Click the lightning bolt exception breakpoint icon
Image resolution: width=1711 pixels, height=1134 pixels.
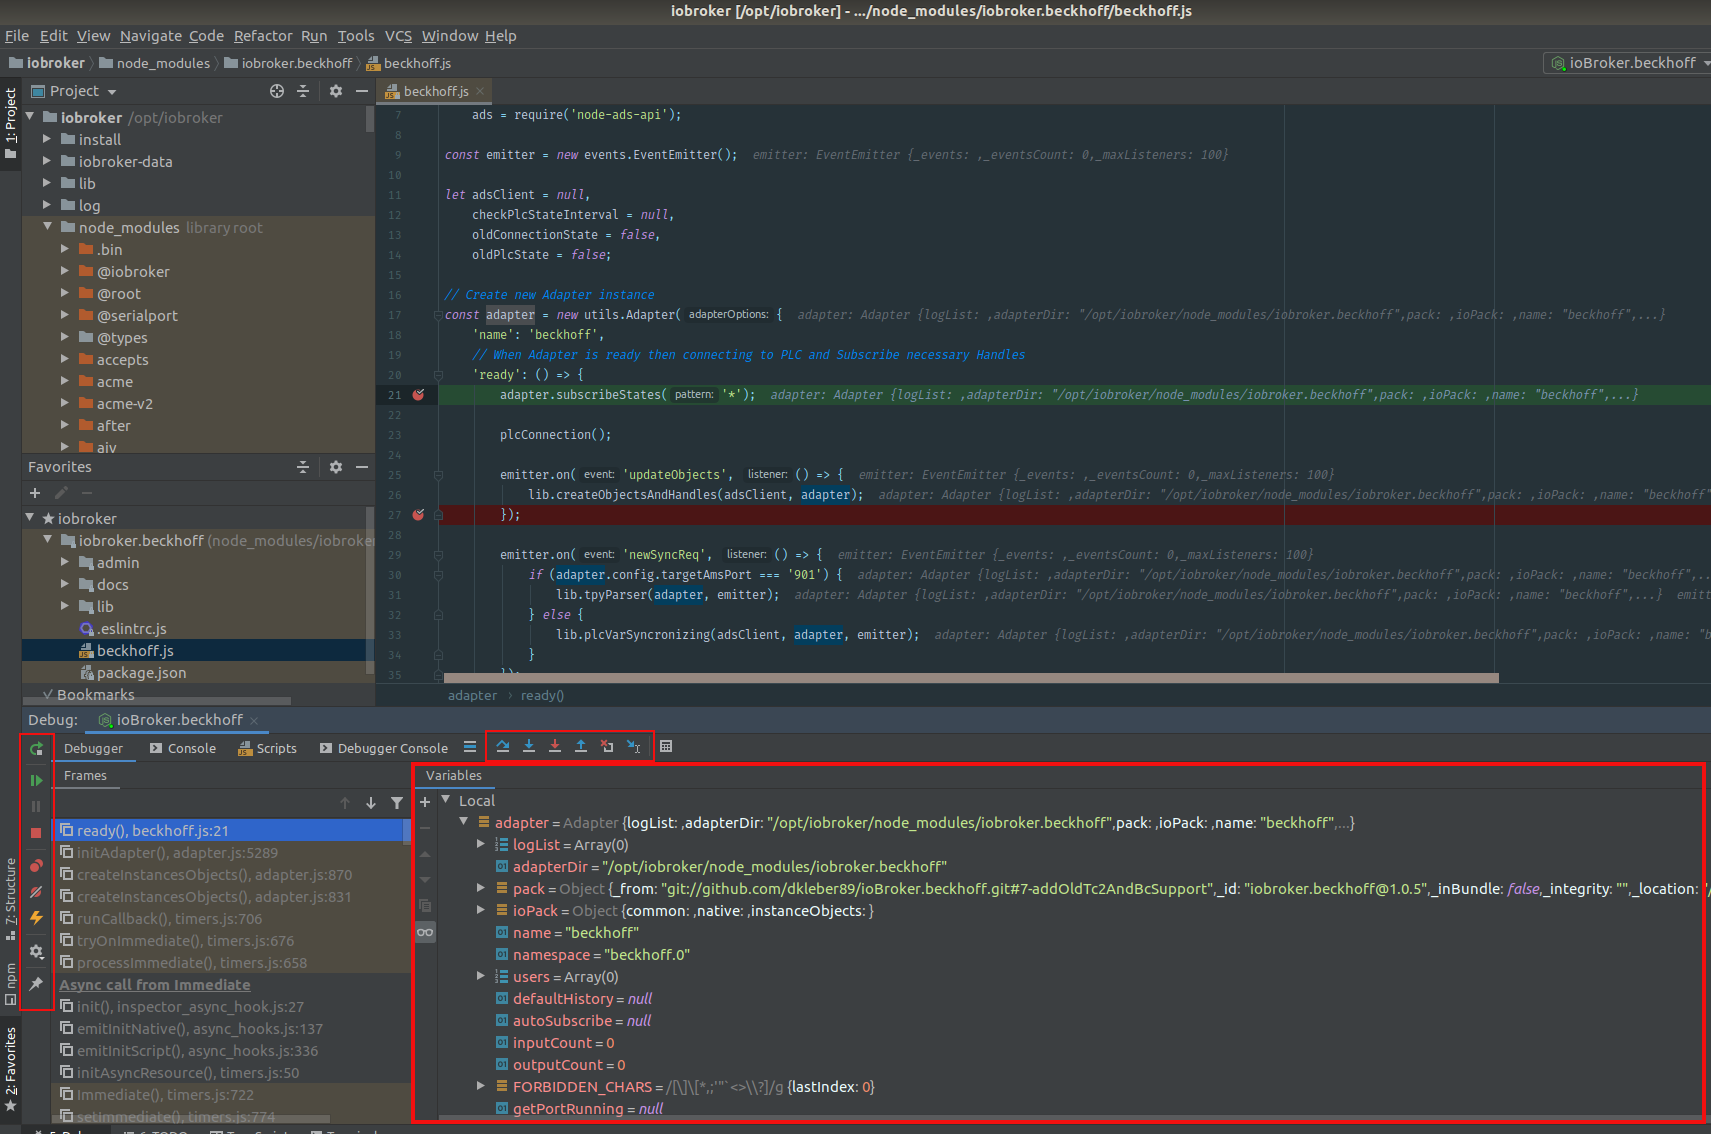point(36,917)
